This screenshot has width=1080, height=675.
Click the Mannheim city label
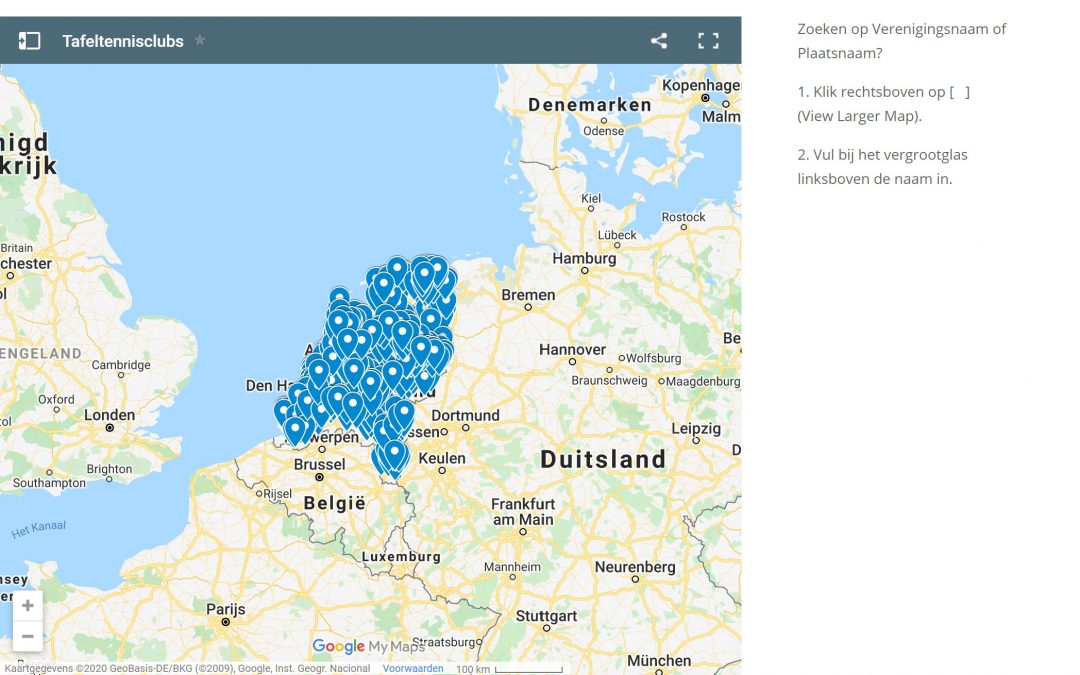[512, 567]
